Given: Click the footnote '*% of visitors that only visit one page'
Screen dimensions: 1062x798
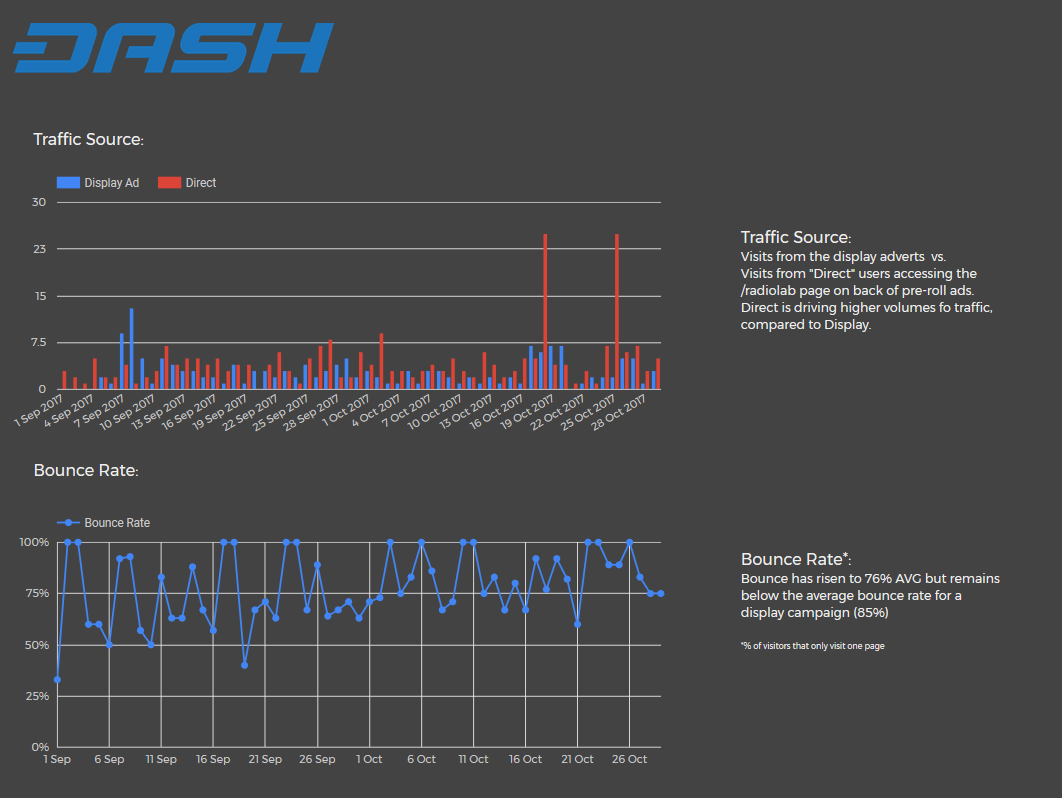Looking at the screenshot, I should [x=812, y=646].
